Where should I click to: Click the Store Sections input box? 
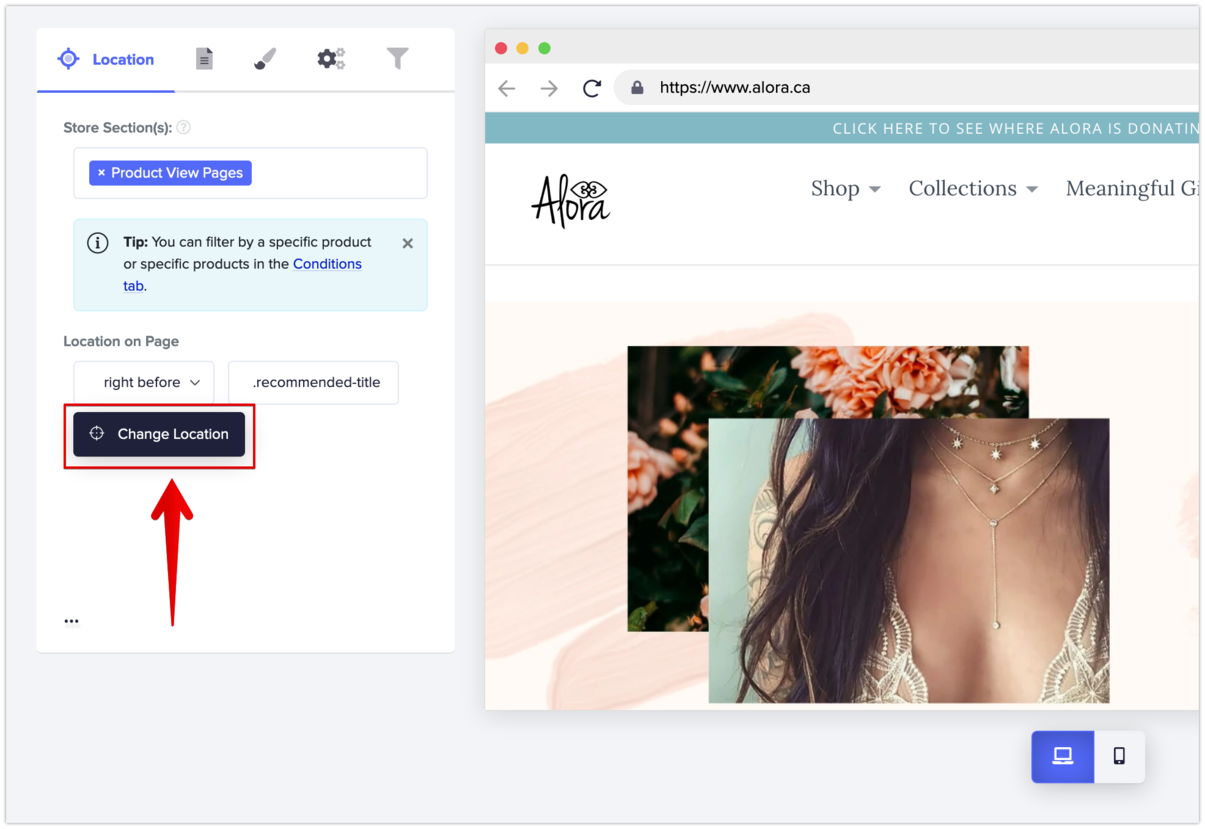340,173
